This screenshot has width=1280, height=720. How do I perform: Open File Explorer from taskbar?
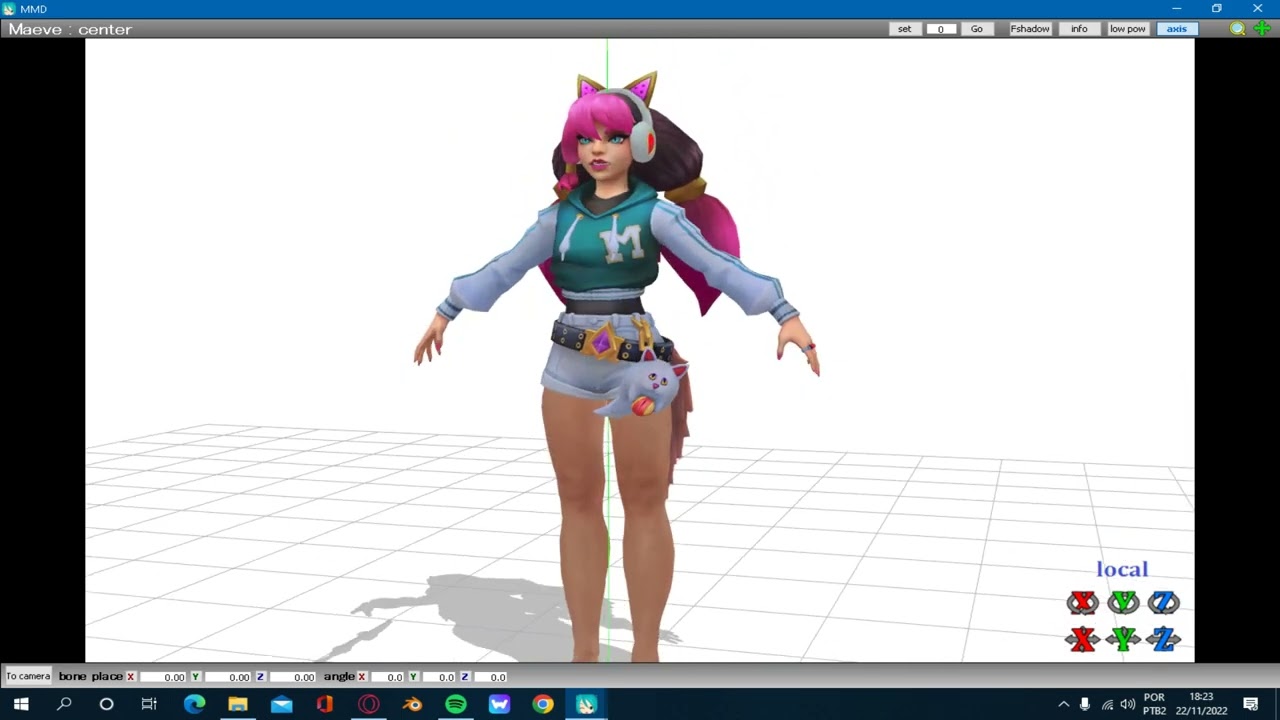pyautogui.click(x=238, y=705)
